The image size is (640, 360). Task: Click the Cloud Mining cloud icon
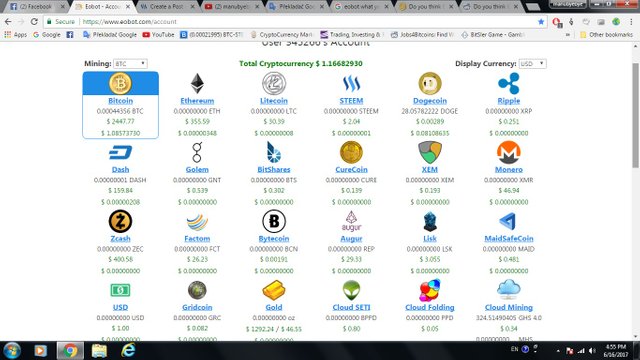tap(509, 289)
